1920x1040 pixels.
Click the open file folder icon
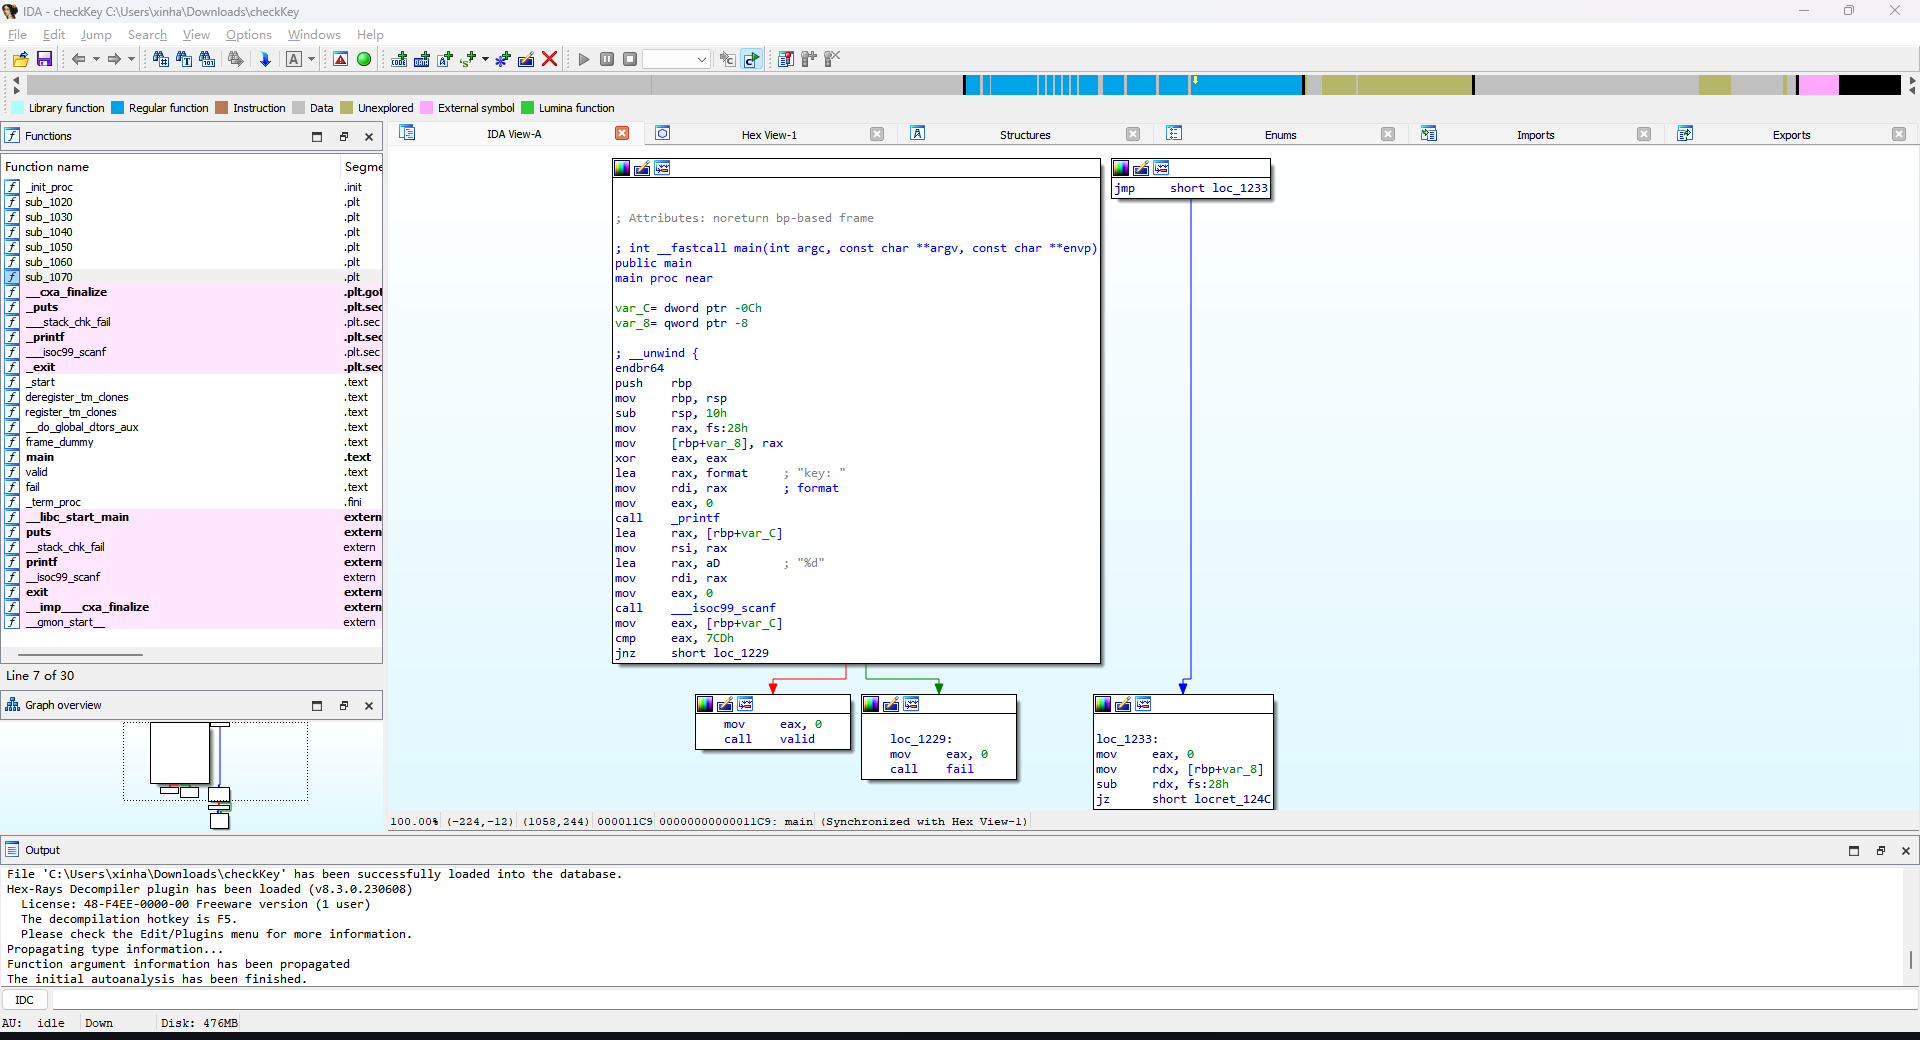20,60
